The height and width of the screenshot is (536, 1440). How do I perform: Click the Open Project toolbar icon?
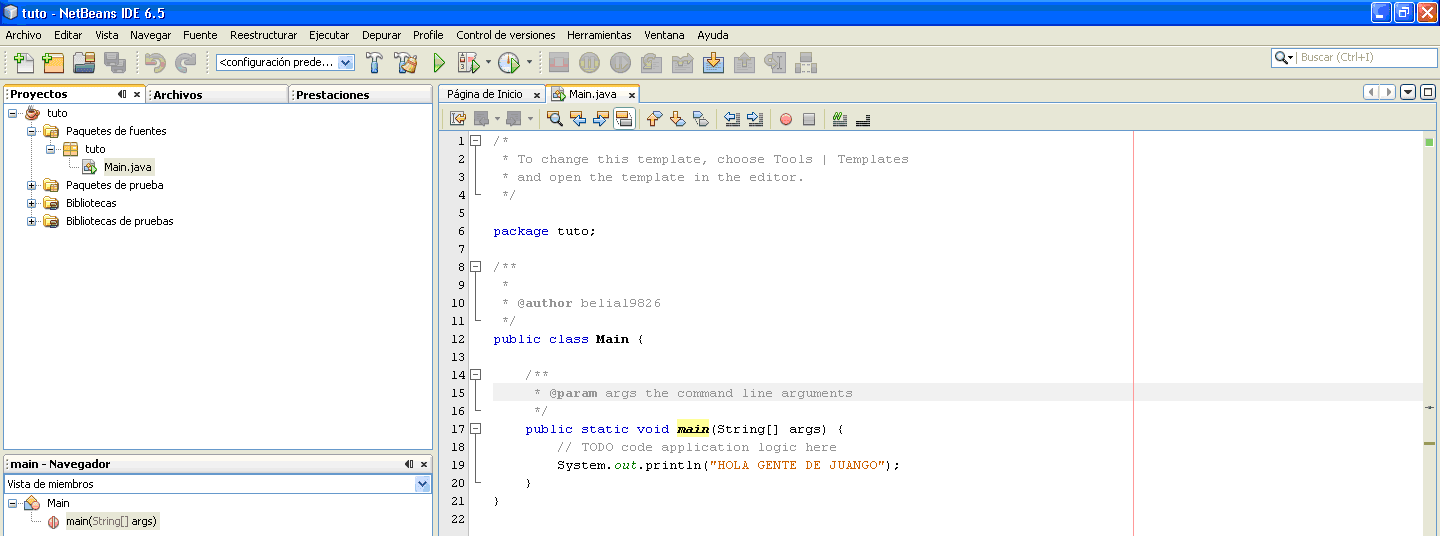click(84, 62)
